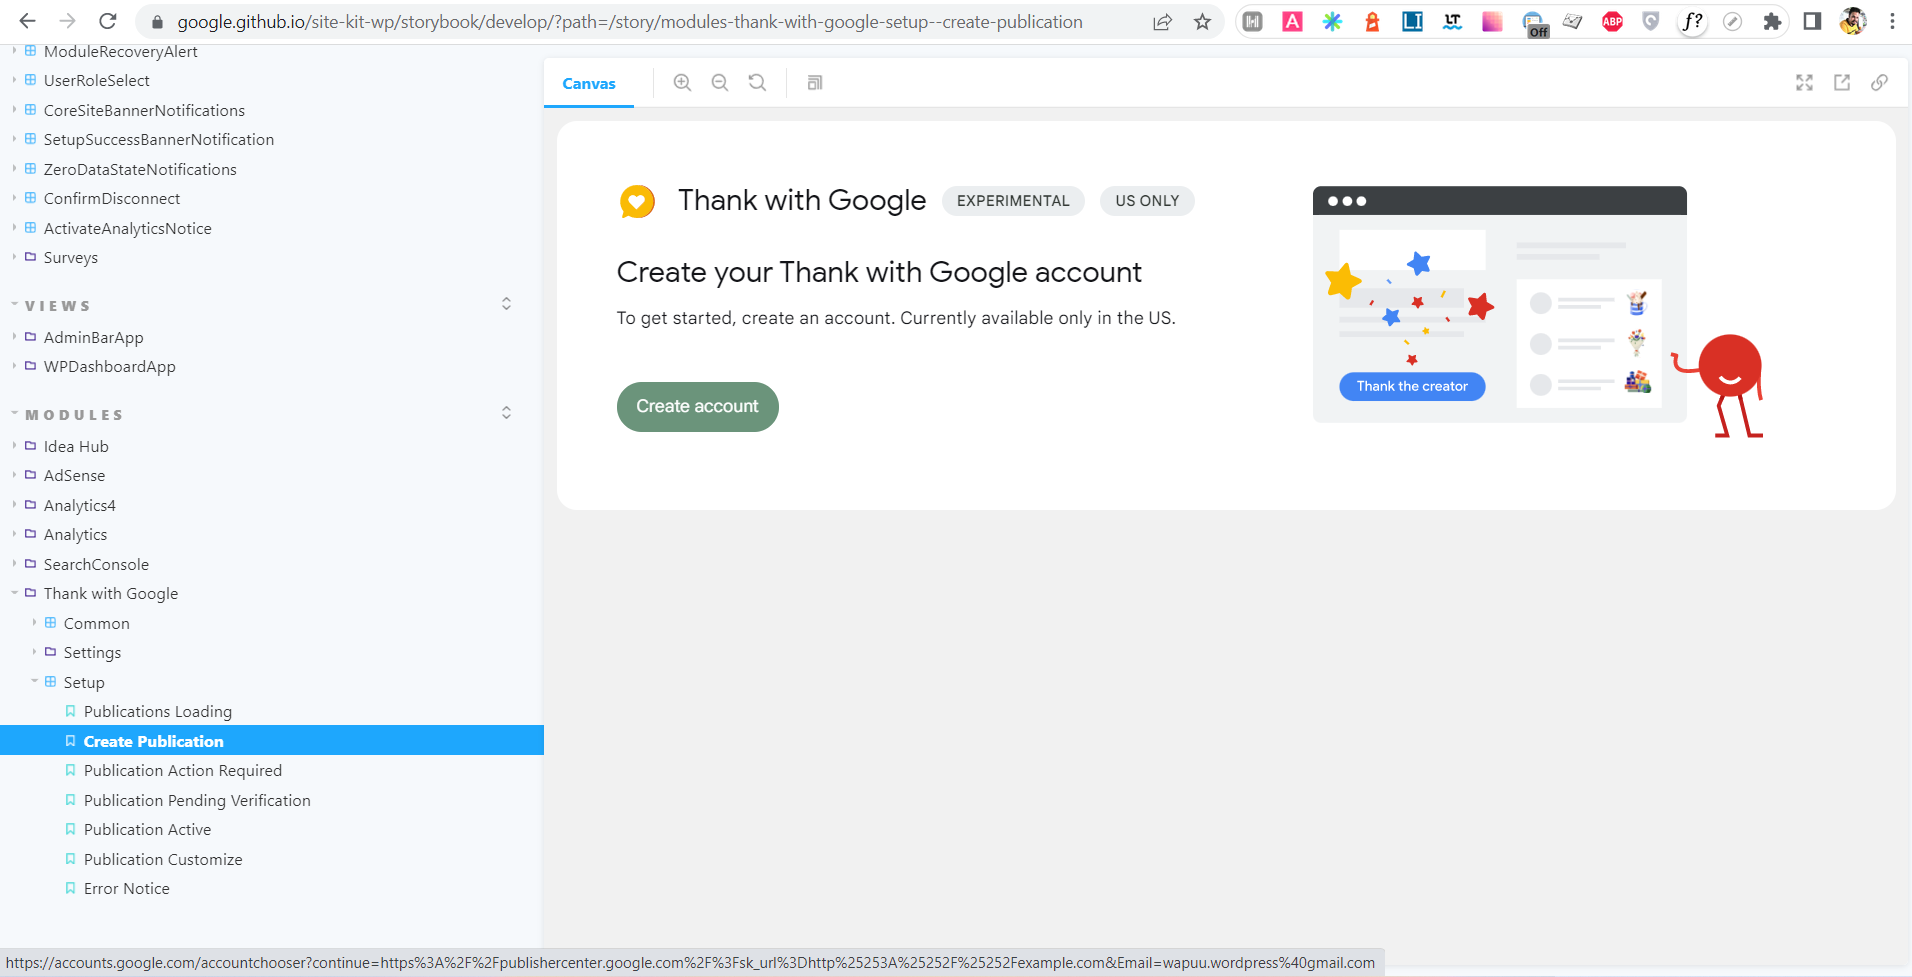Expand the Common component
This screenshot has width=1912, height=977.
(96, 624)
